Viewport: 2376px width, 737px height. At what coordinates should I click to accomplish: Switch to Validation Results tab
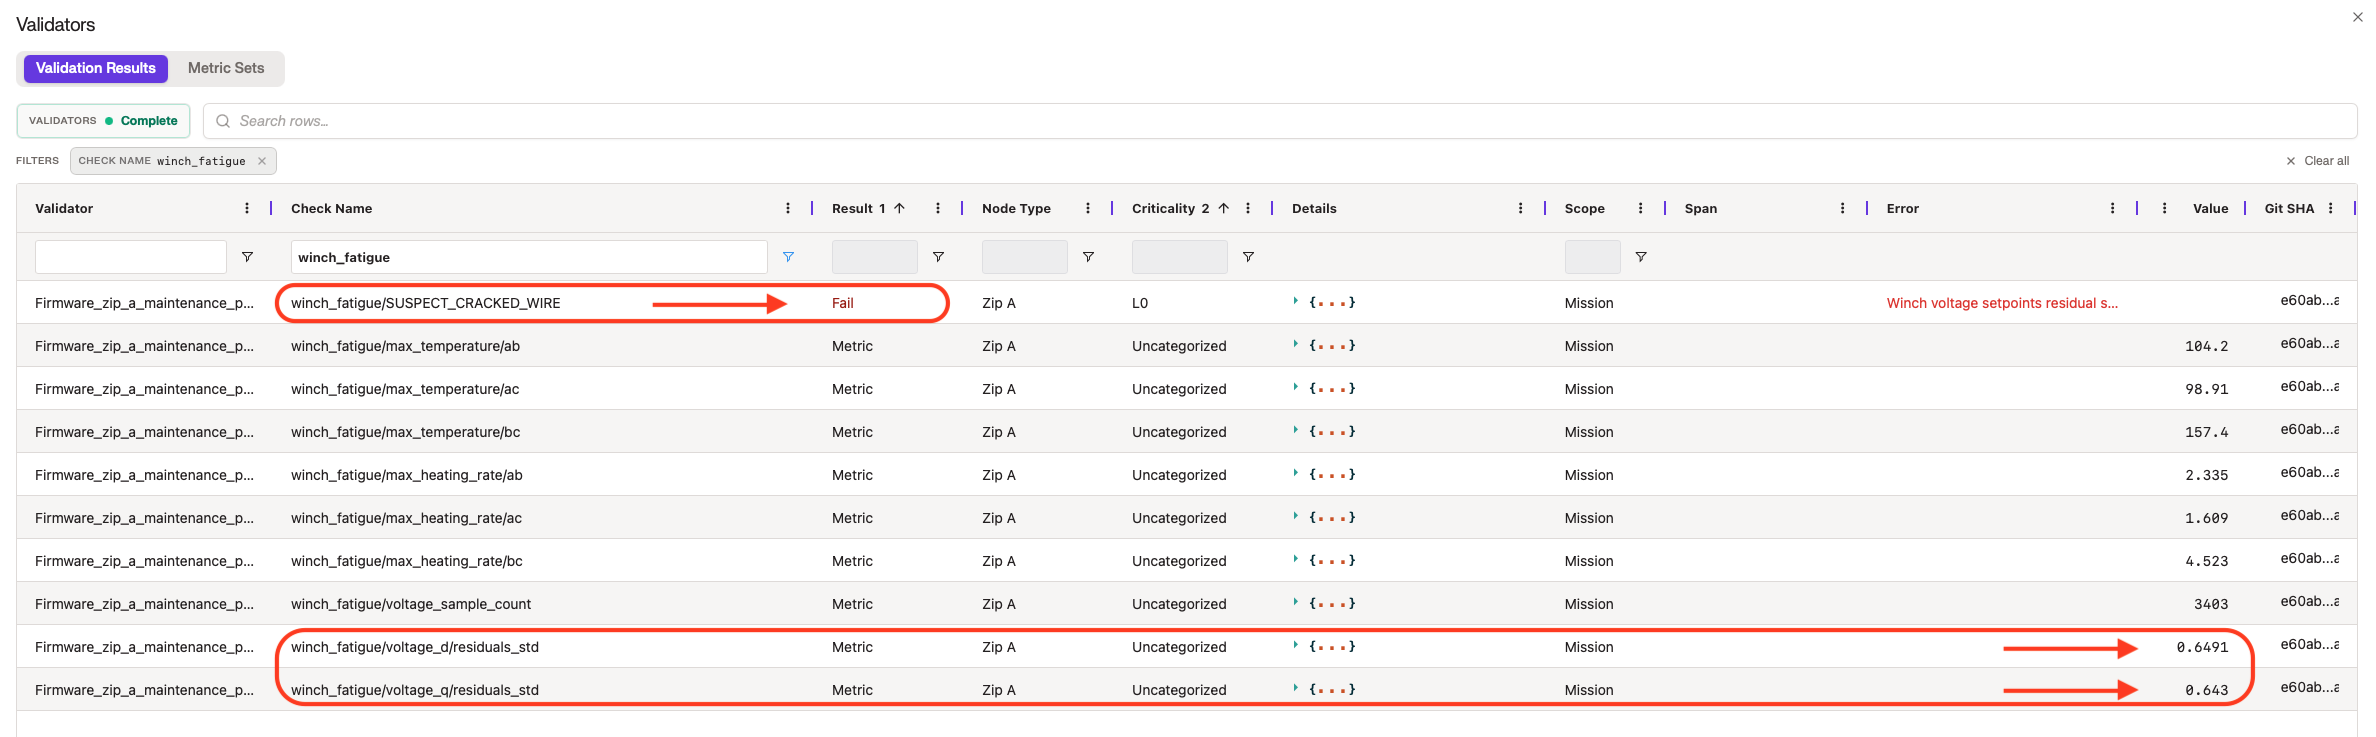96,68
